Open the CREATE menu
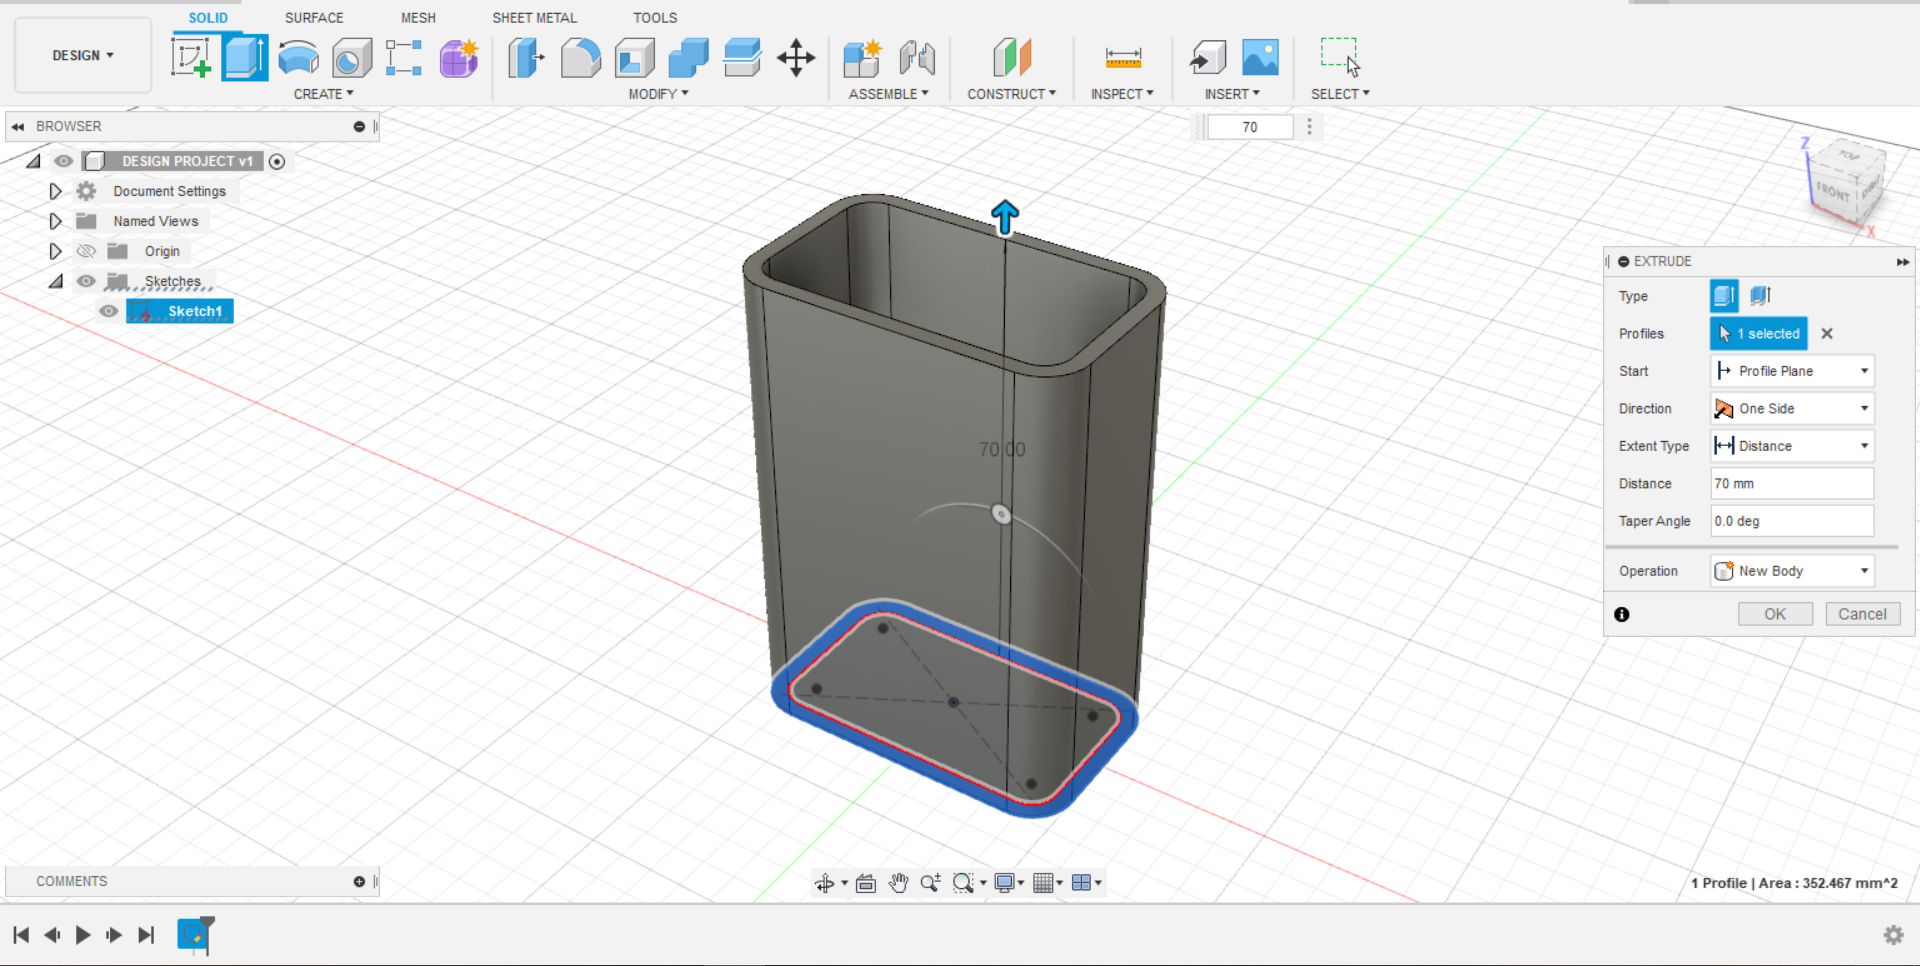The height and width of the screenshot is (966, 1920). coord(323,94)
